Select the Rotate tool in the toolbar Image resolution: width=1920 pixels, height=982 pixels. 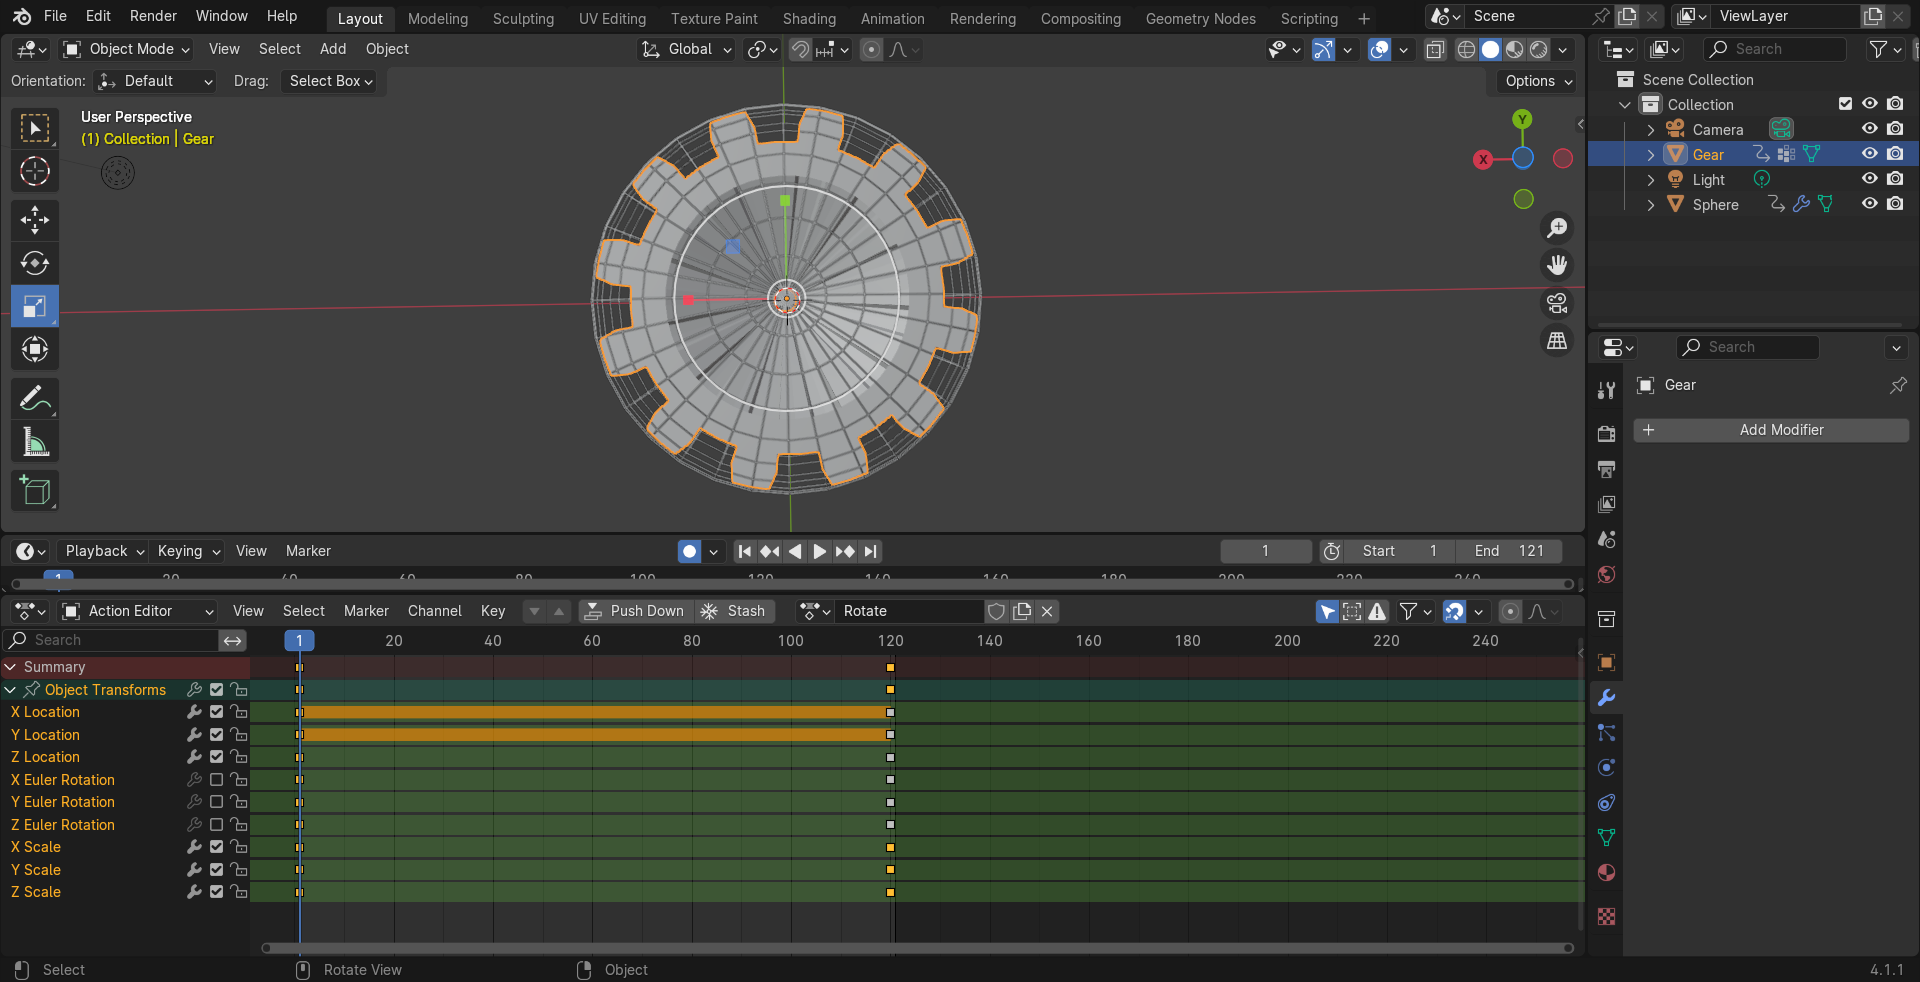[x=35, y=263]
